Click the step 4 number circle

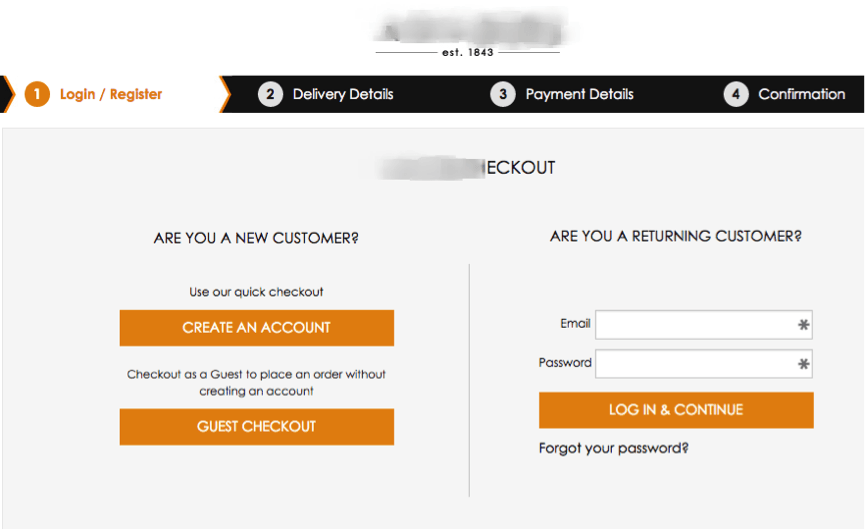click(x=736, y=94)
